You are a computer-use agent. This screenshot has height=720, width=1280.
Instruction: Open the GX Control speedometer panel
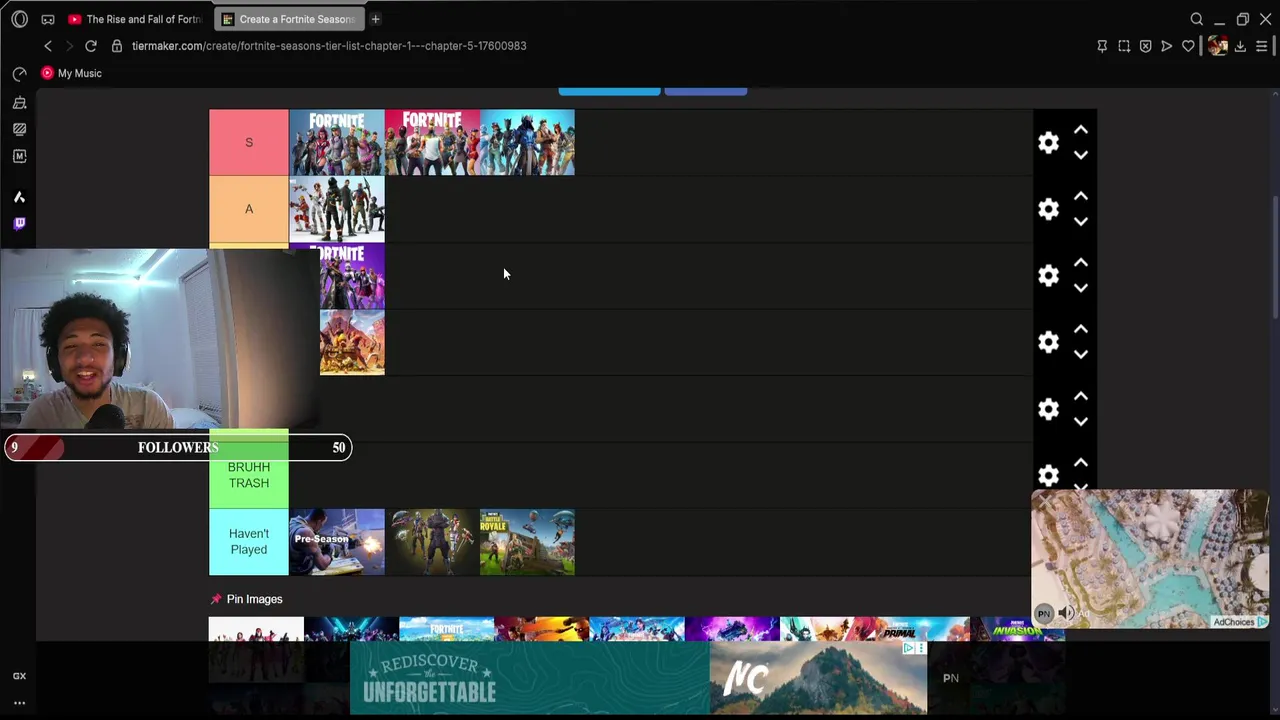19,74
